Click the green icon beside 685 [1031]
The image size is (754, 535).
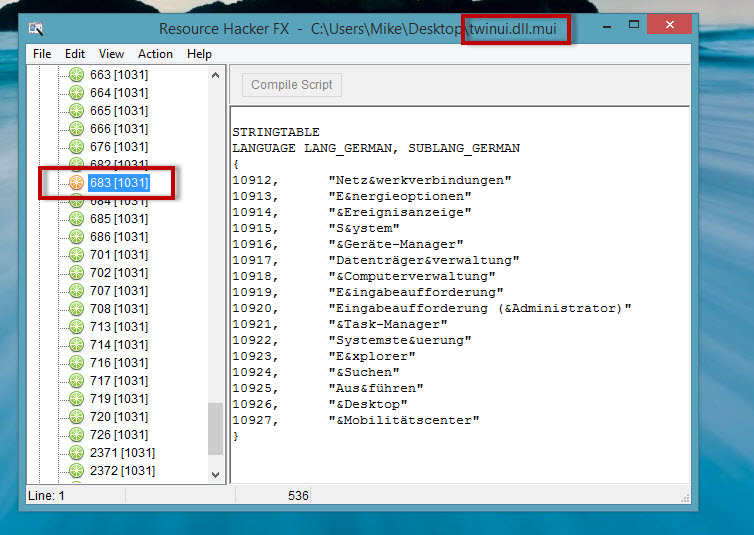coord(76,219)
